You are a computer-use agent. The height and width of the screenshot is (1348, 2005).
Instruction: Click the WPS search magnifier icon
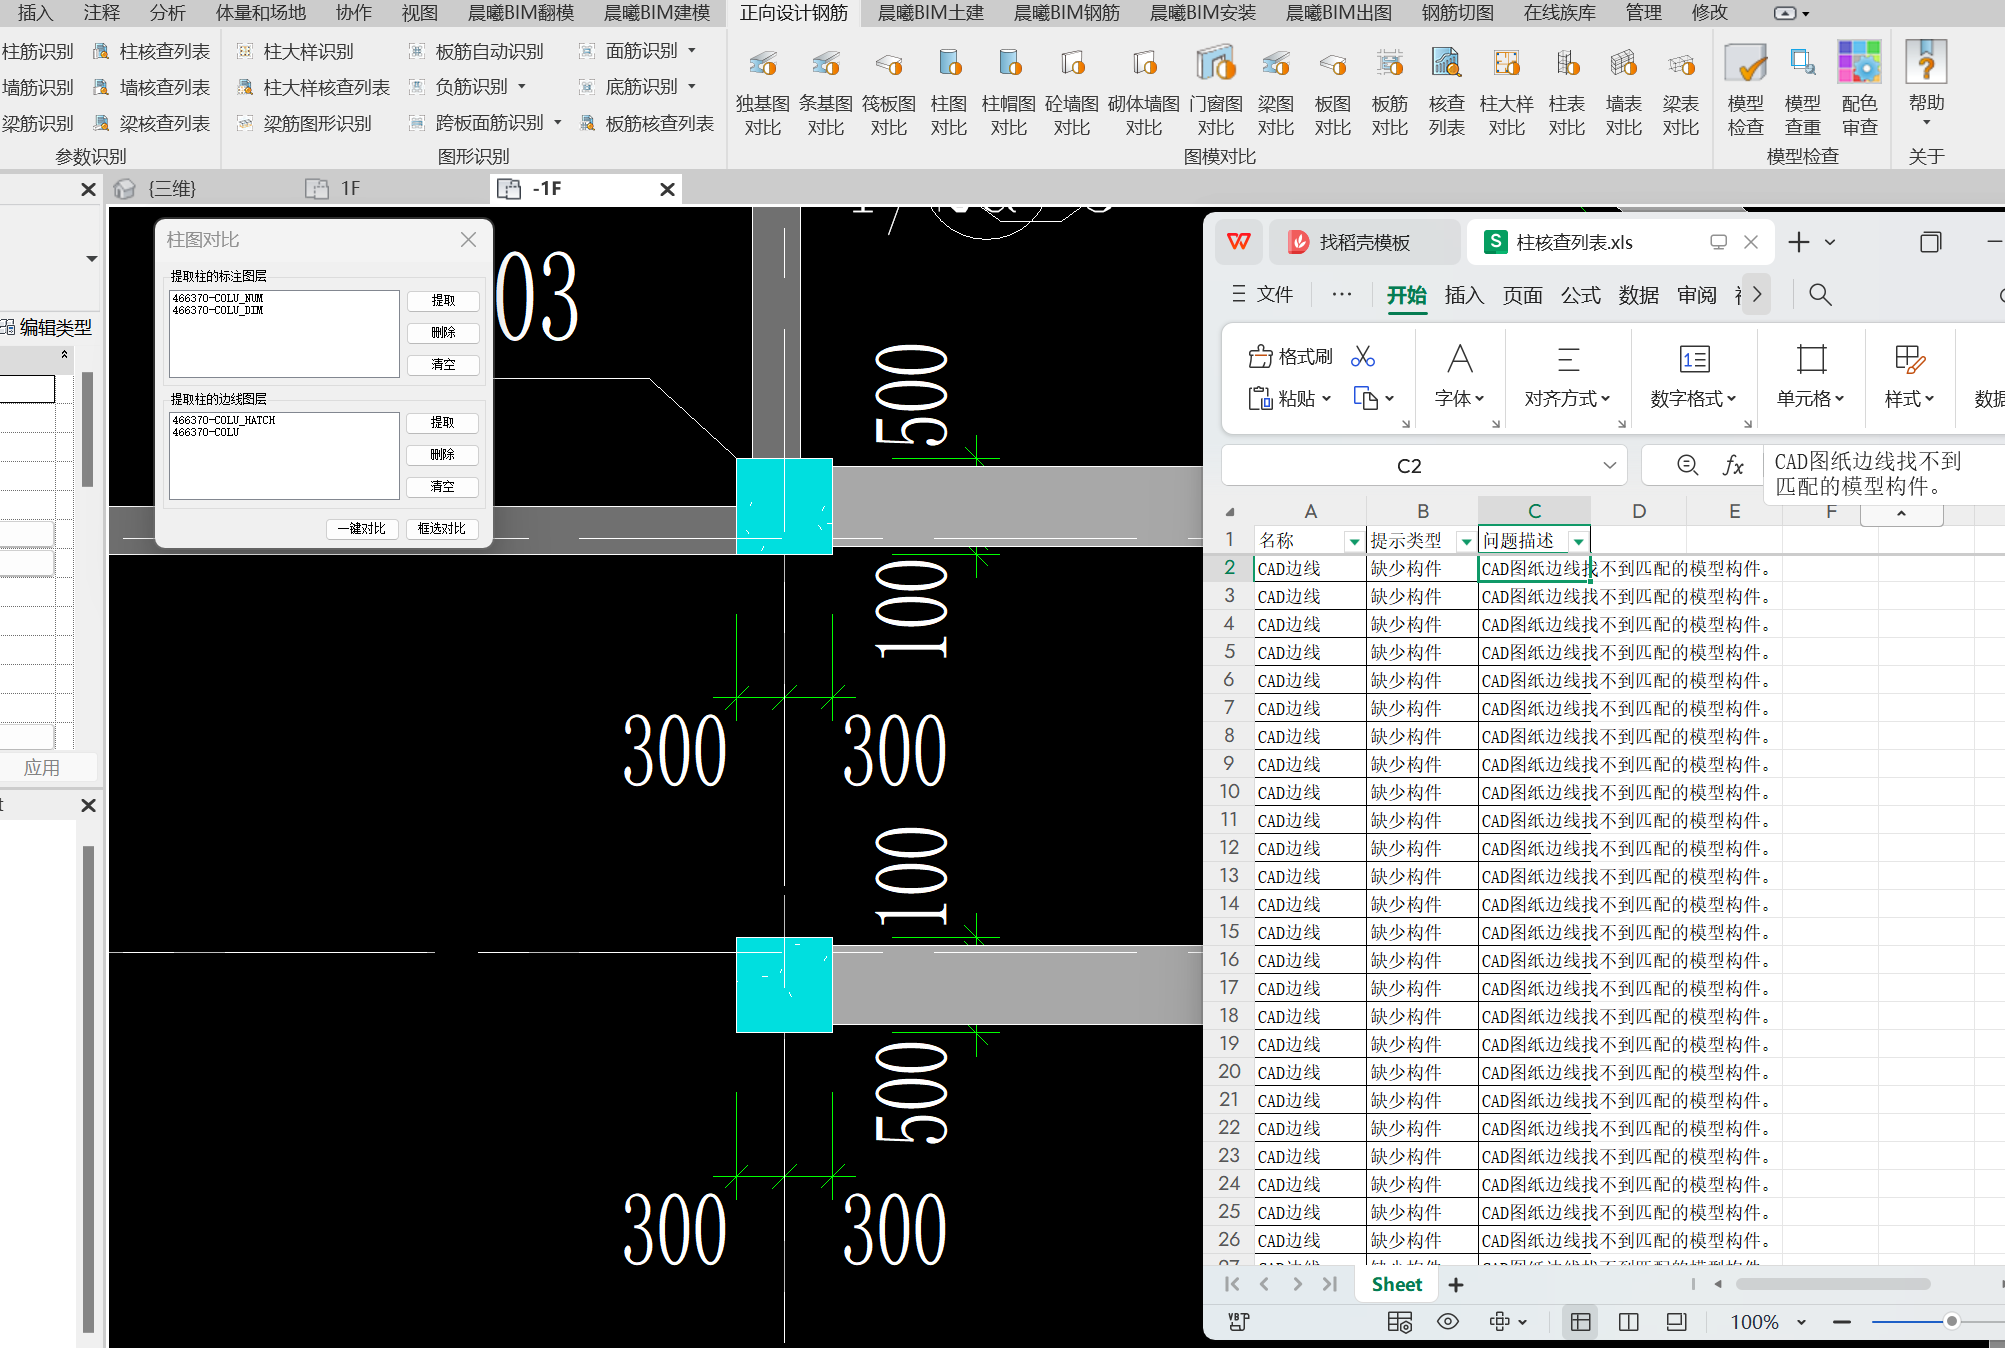tap(1820, 295)
